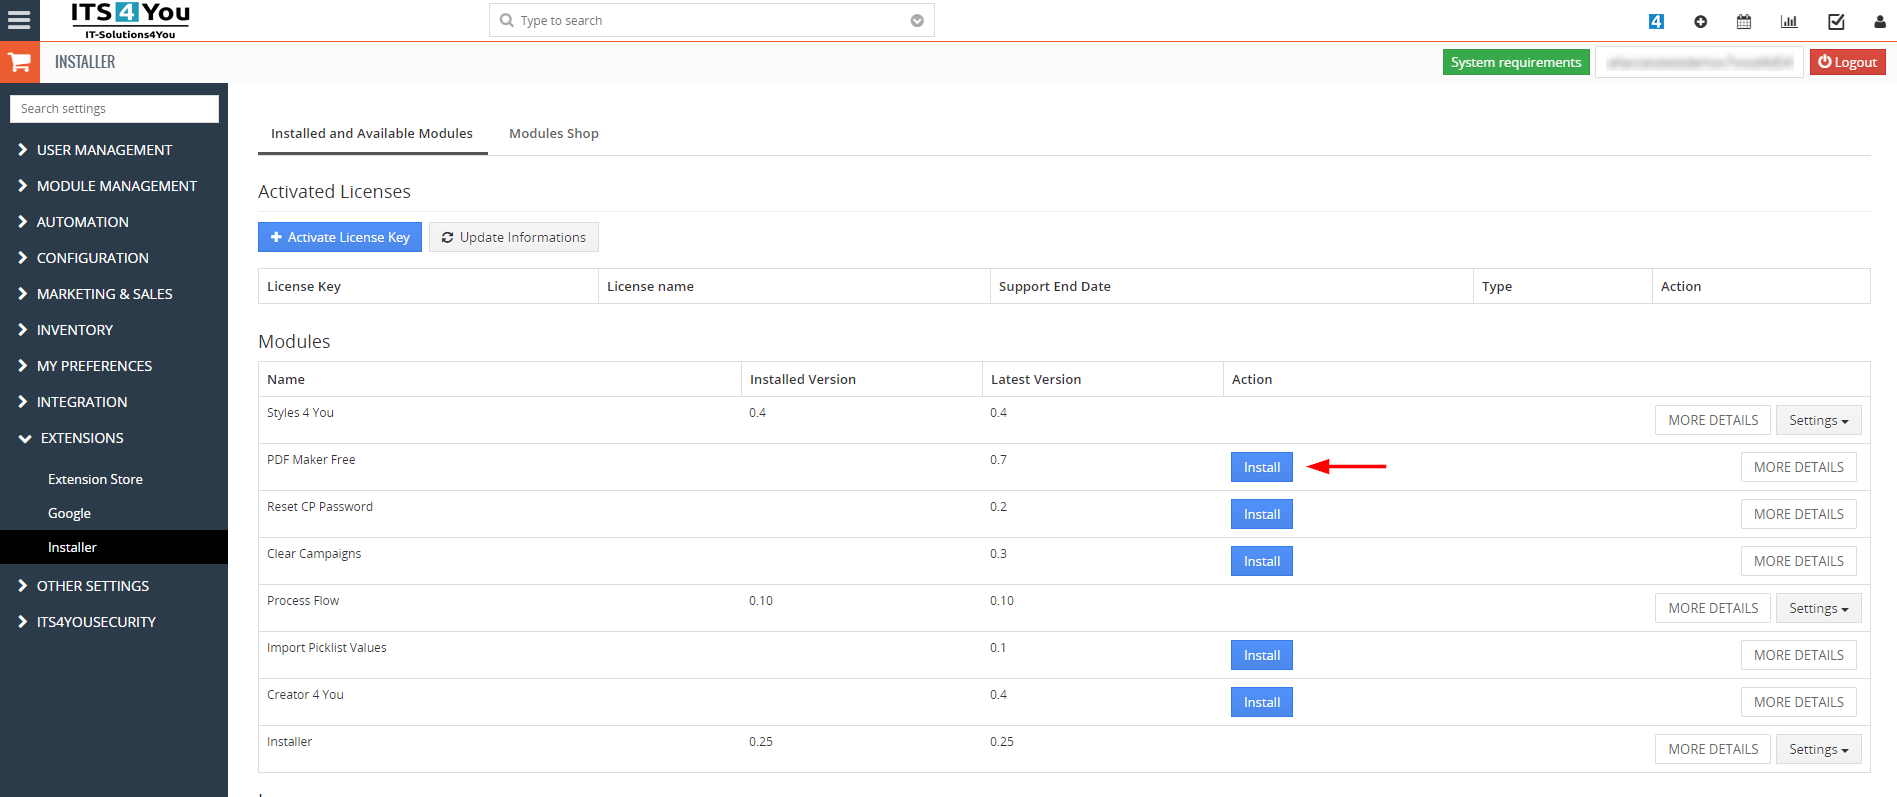Install the PDF Maker Free module
Image resolution: width=1897 pixels, height=797 pixels.
point(1262,467)
